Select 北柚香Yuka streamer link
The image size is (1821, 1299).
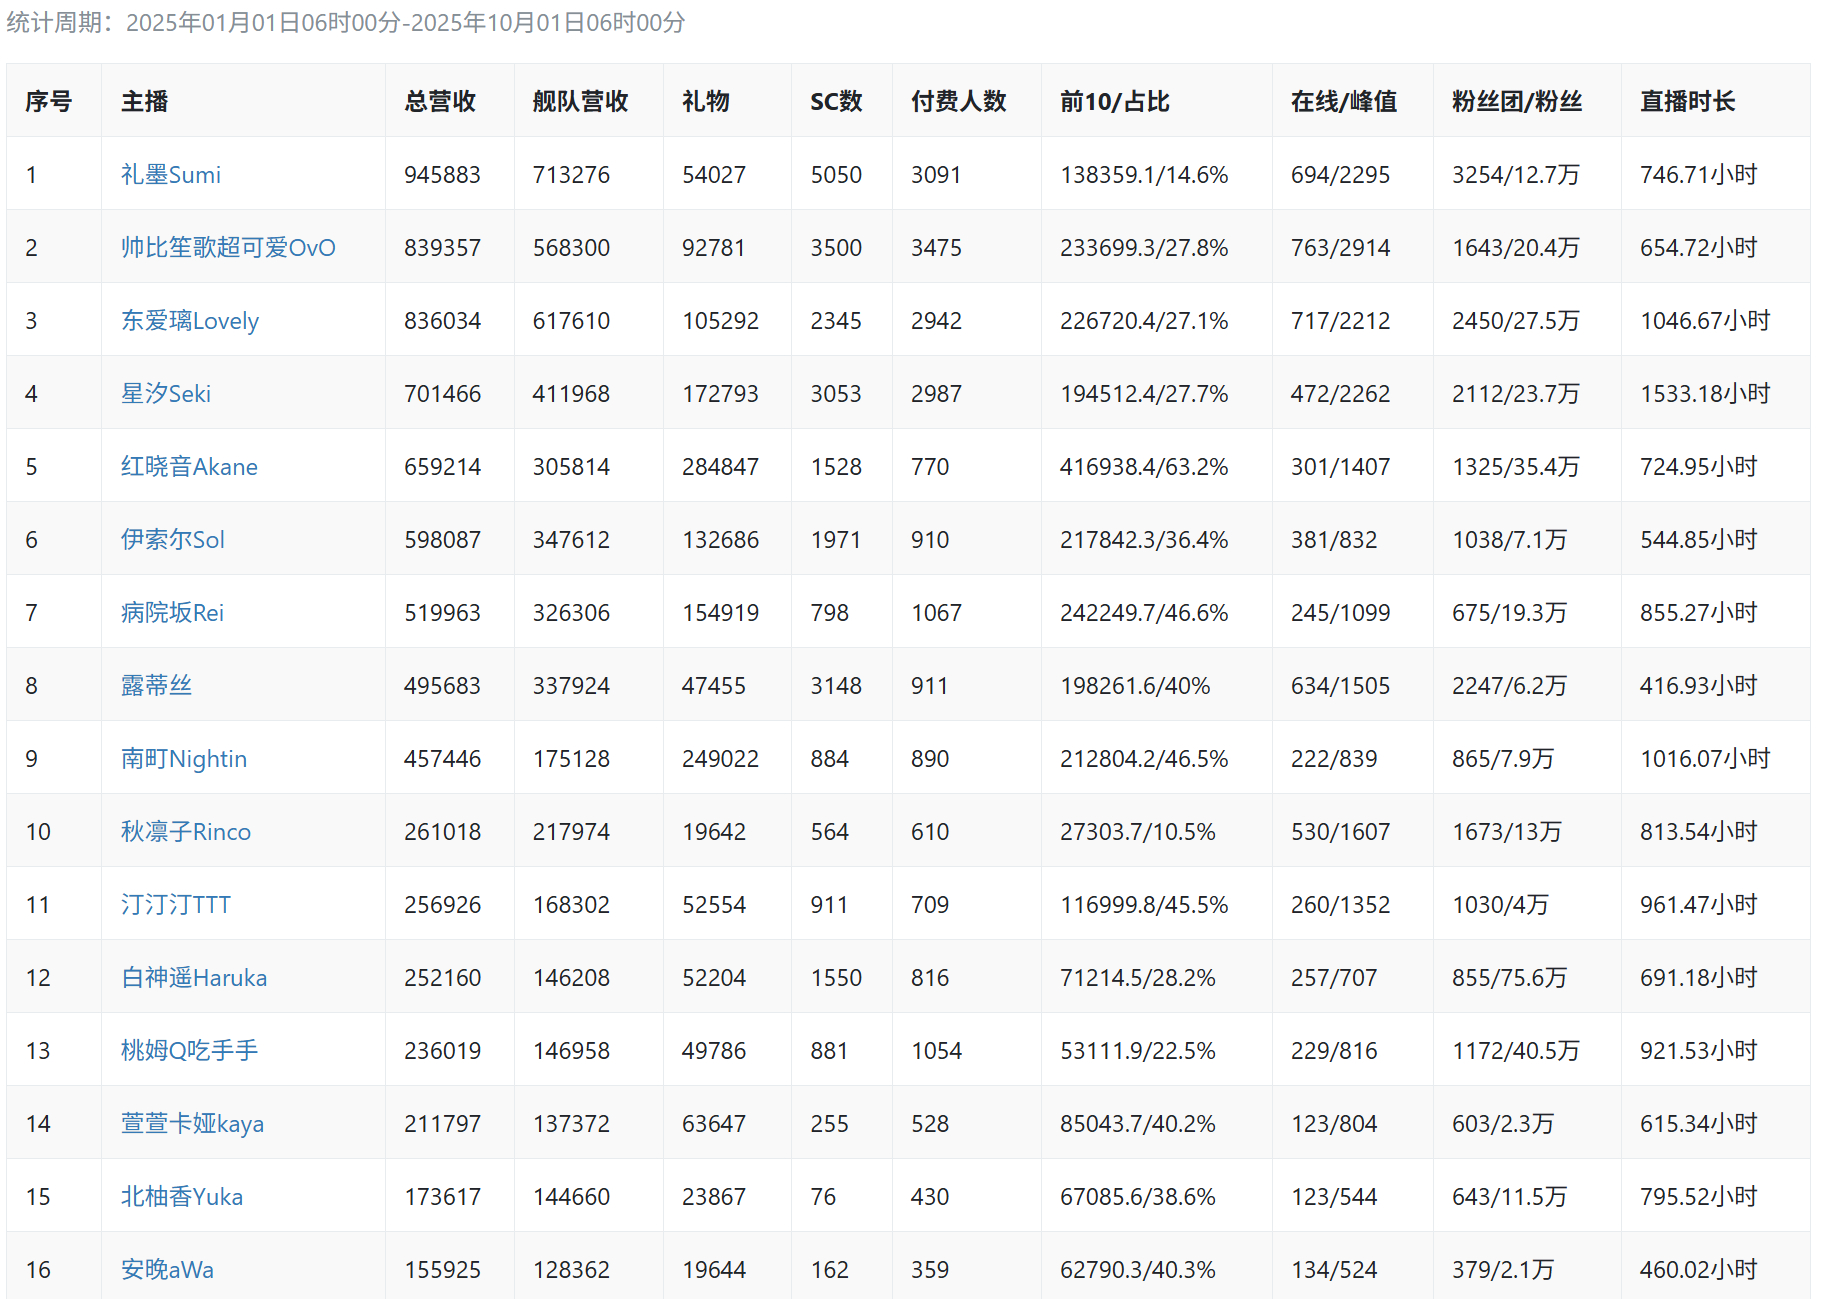pos(181,1197)
